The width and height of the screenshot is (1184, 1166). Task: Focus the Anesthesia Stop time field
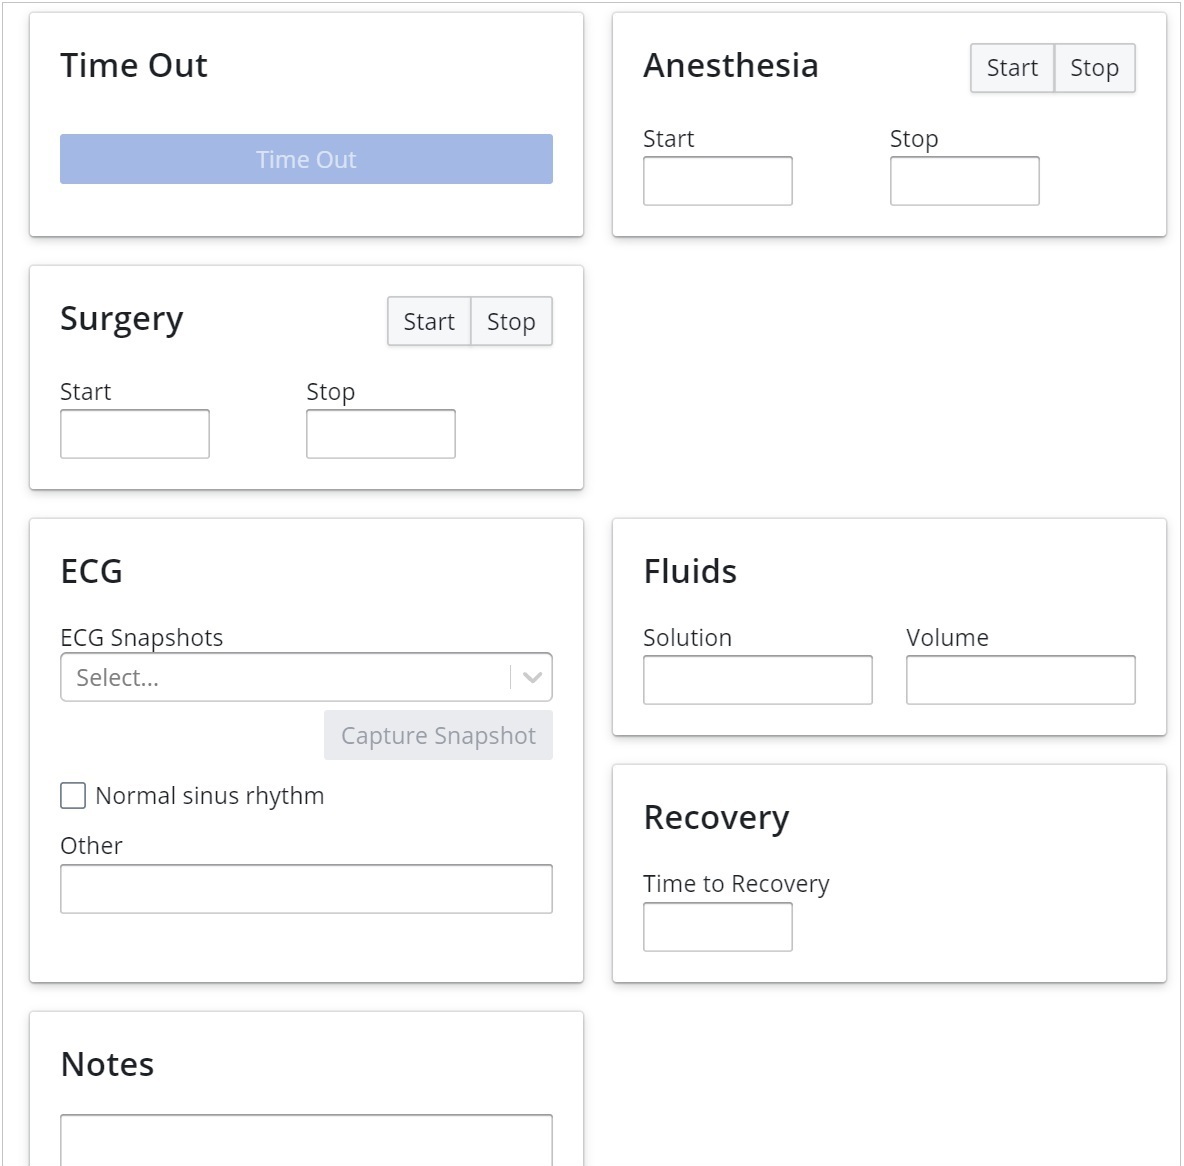tap(964, 181)
